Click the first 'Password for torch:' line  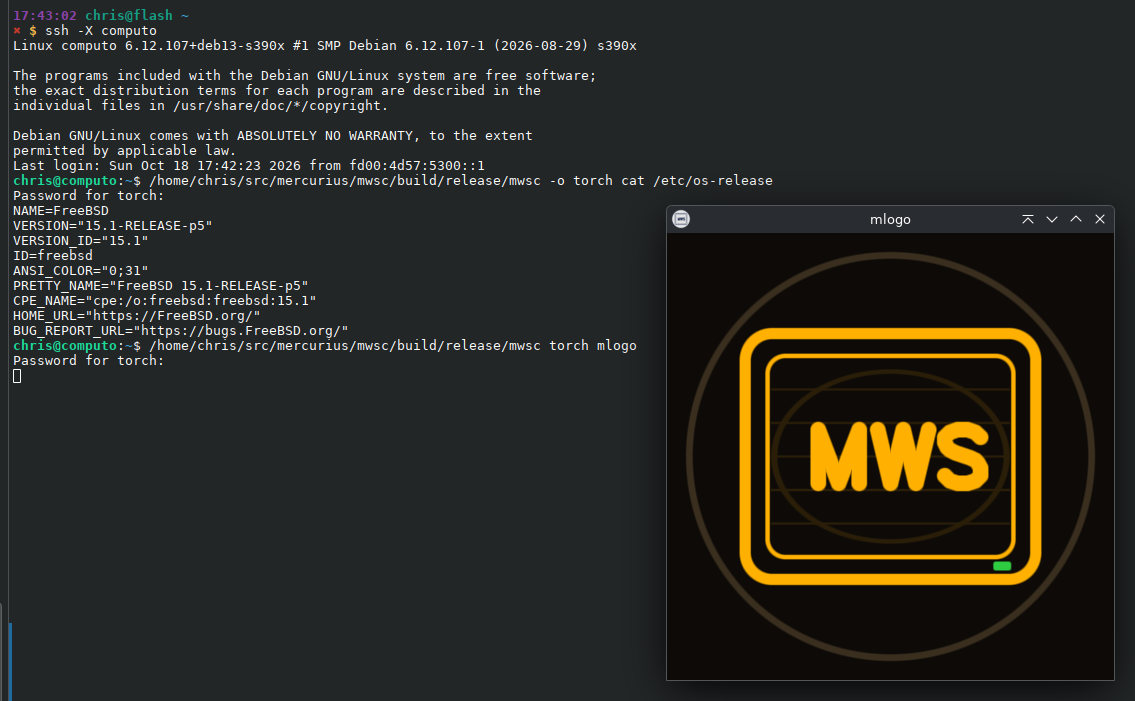click(x=88, y=196)
